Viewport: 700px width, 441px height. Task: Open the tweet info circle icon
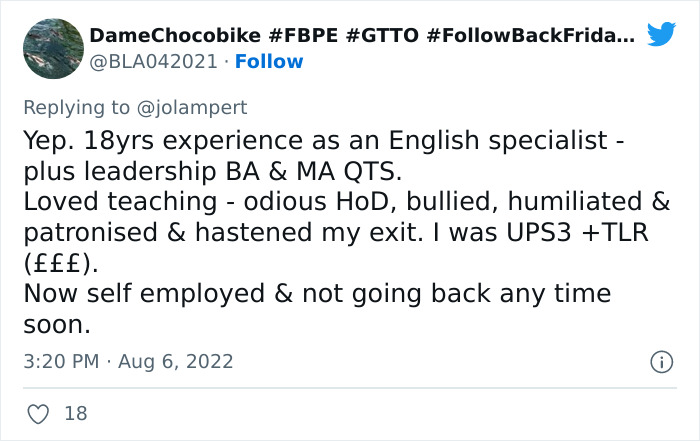point(661,362)
